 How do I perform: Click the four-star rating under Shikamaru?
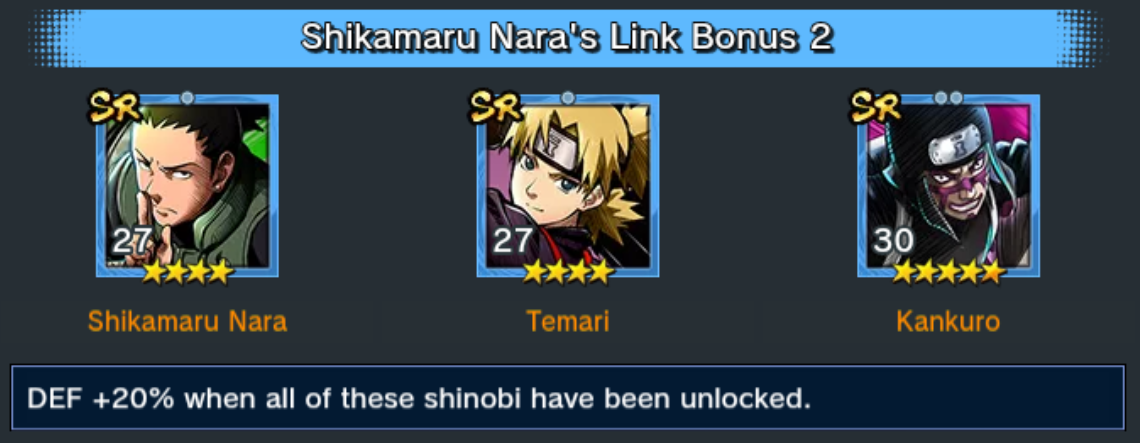point(188,272)
